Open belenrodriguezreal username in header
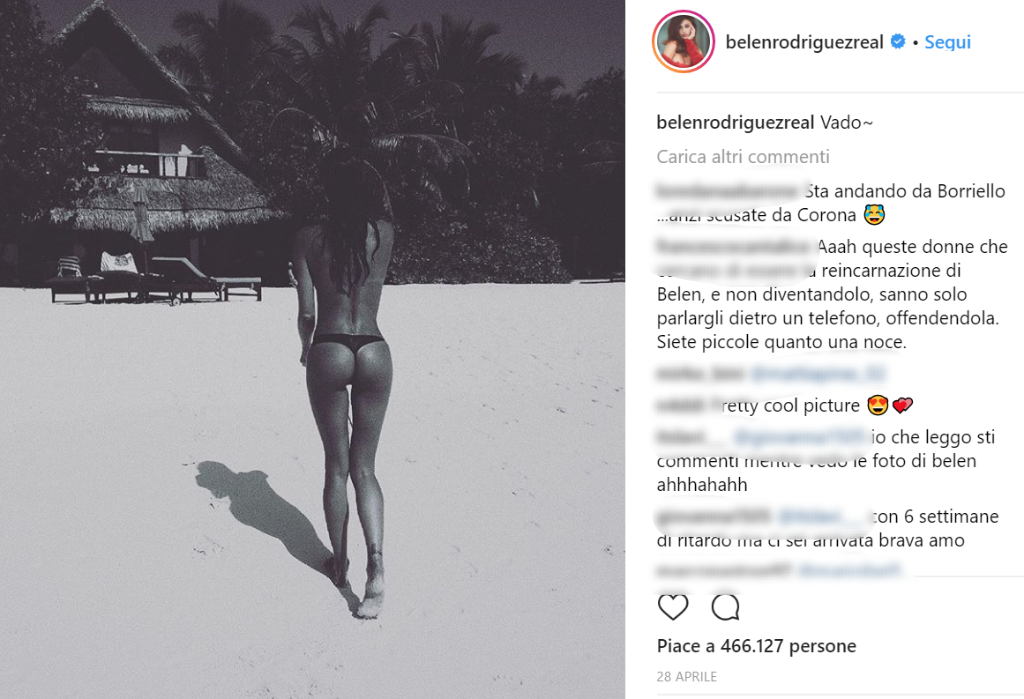The height and width of the screenshot is (699, 1024). point(804,42)
